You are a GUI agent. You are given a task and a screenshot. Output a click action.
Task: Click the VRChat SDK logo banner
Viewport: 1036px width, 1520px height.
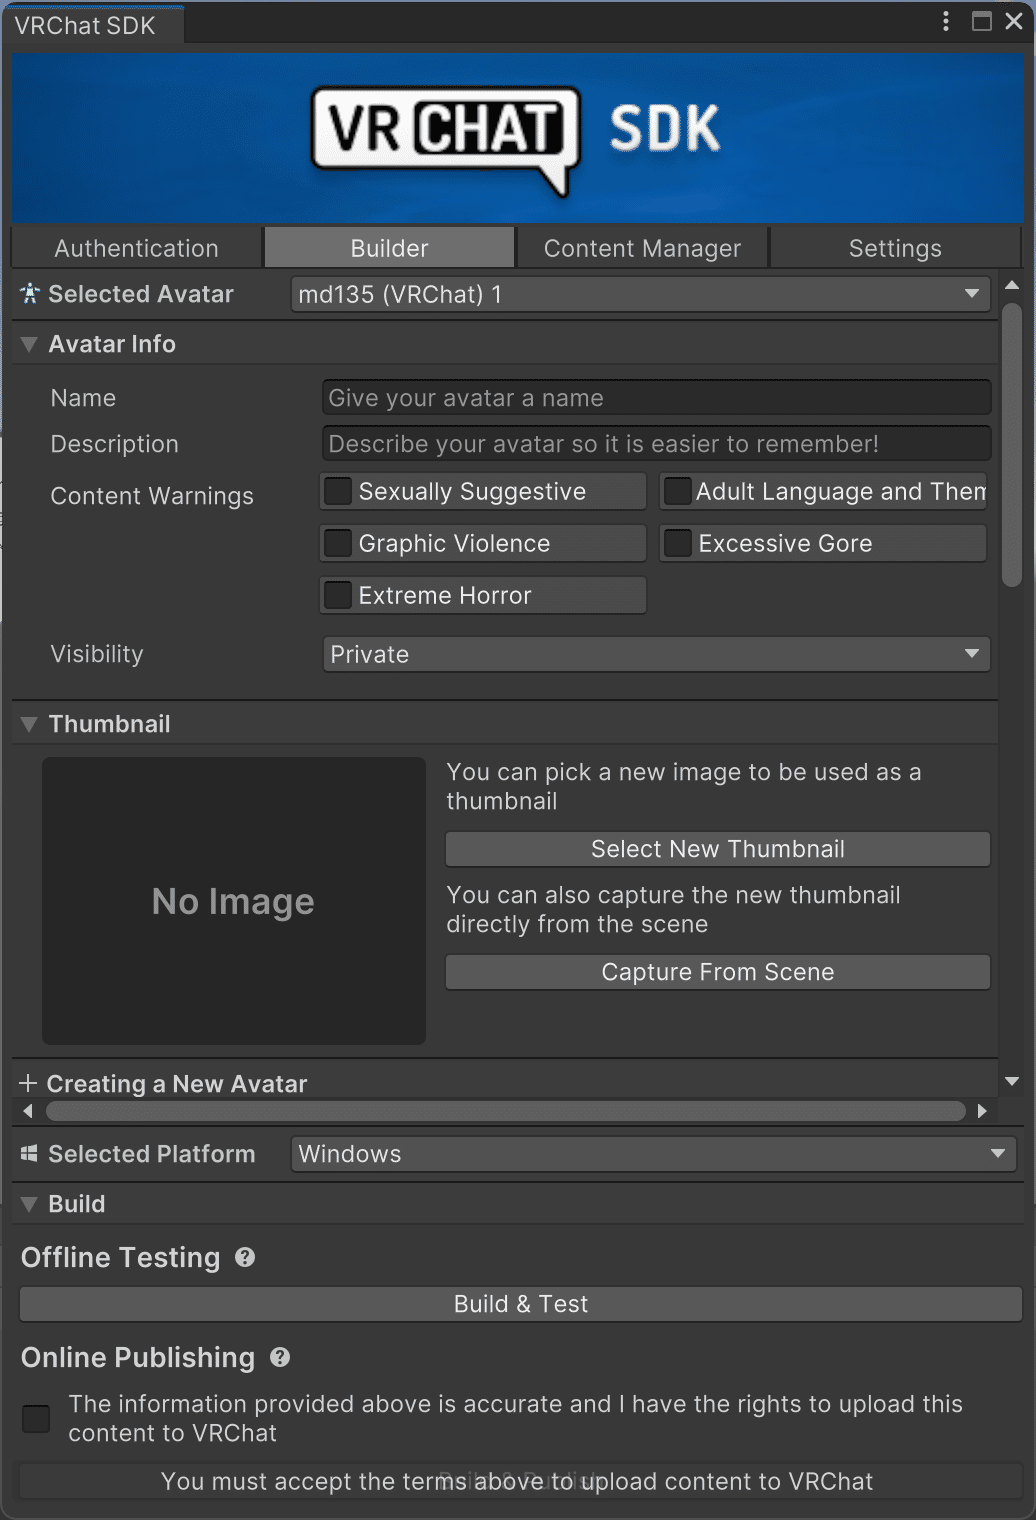click(517, 139)
